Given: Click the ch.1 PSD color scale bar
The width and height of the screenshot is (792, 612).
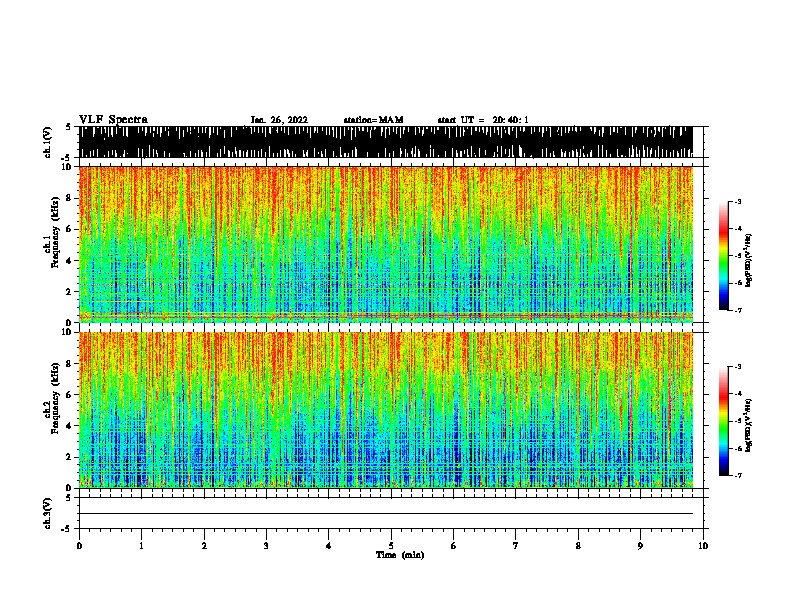Looking at the screenshot, I should (724, 256).
